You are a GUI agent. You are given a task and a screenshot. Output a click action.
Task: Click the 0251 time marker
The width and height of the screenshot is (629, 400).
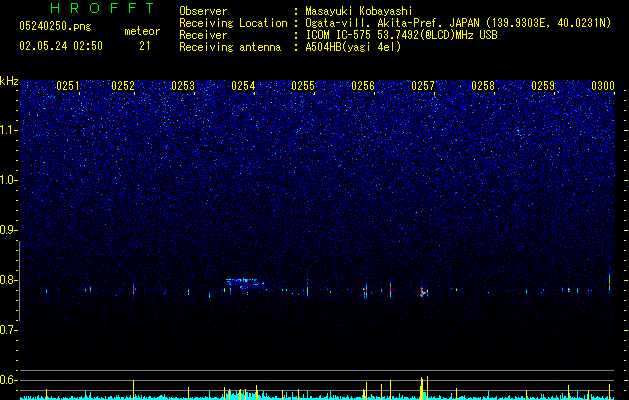point(68,86)
